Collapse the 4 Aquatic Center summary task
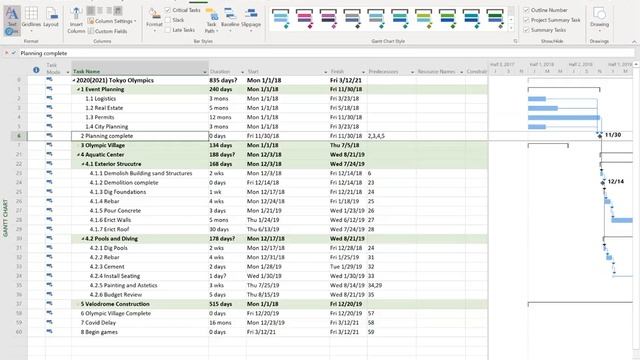Screen dimensions: 640x360 click(x=78, y=155)
